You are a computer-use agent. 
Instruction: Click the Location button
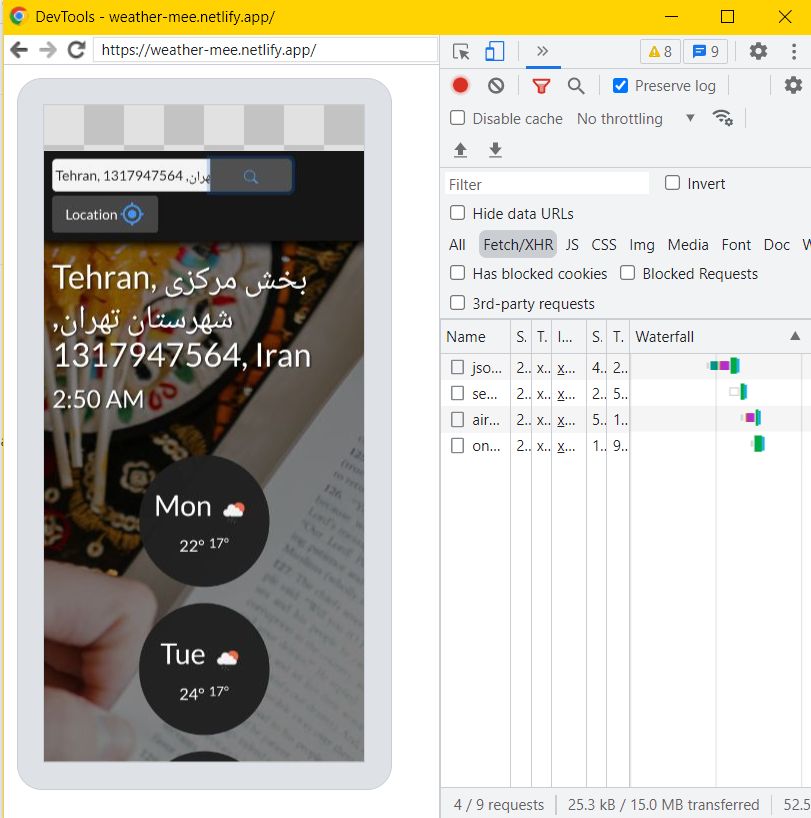[105, 214]
